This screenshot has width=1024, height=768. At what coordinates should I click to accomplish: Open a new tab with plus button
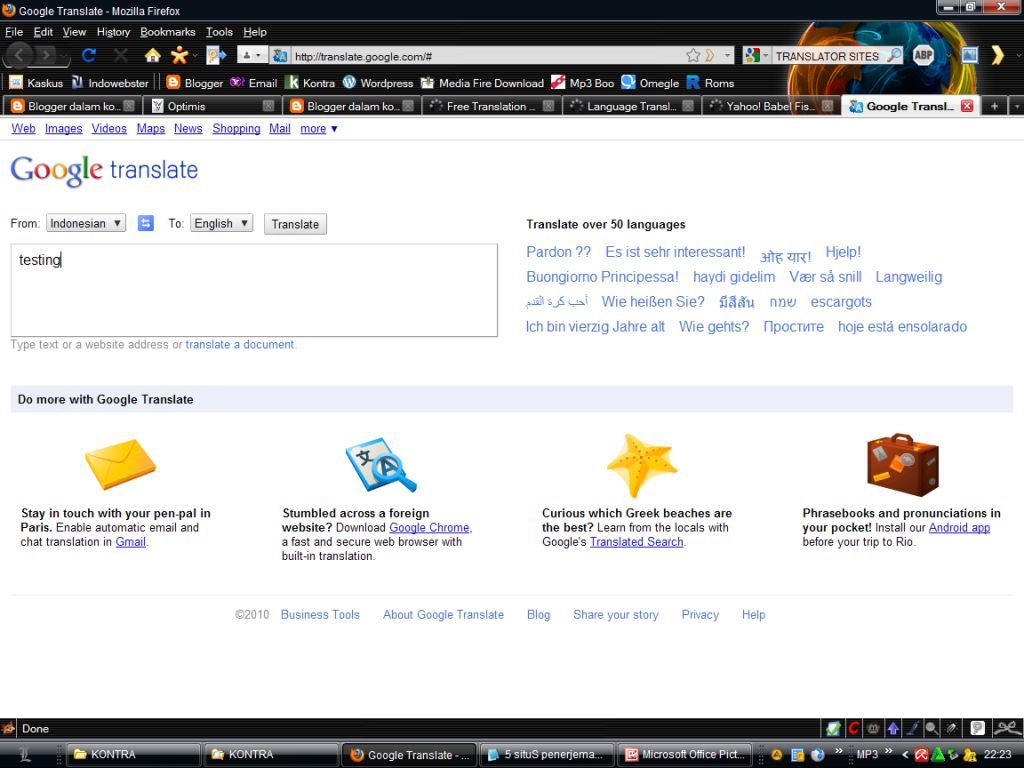point(994,106)
